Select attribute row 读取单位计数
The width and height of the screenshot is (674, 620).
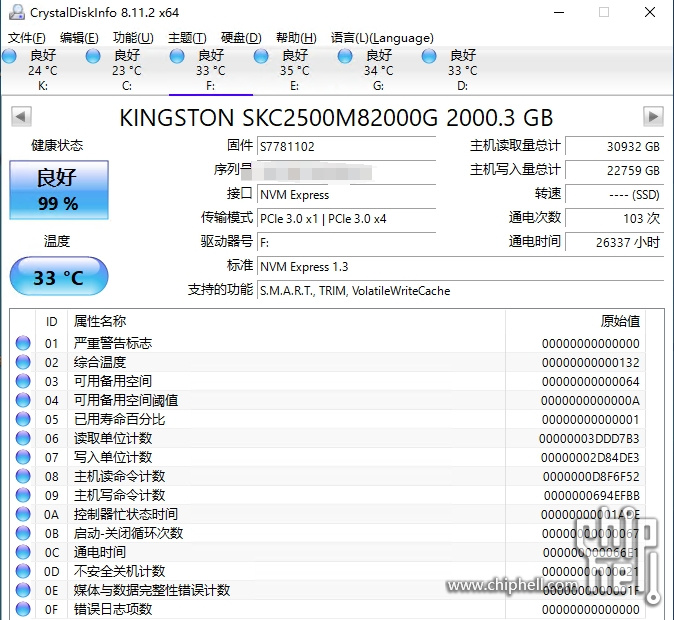click(328, 438)
